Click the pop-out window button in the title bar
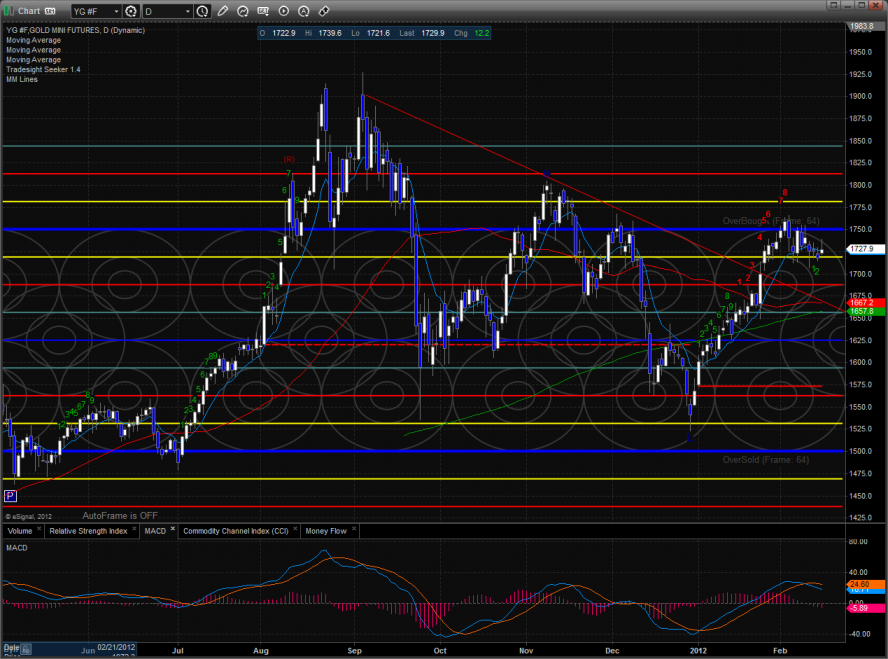This screenshot has width=888, height=659. 833,5
